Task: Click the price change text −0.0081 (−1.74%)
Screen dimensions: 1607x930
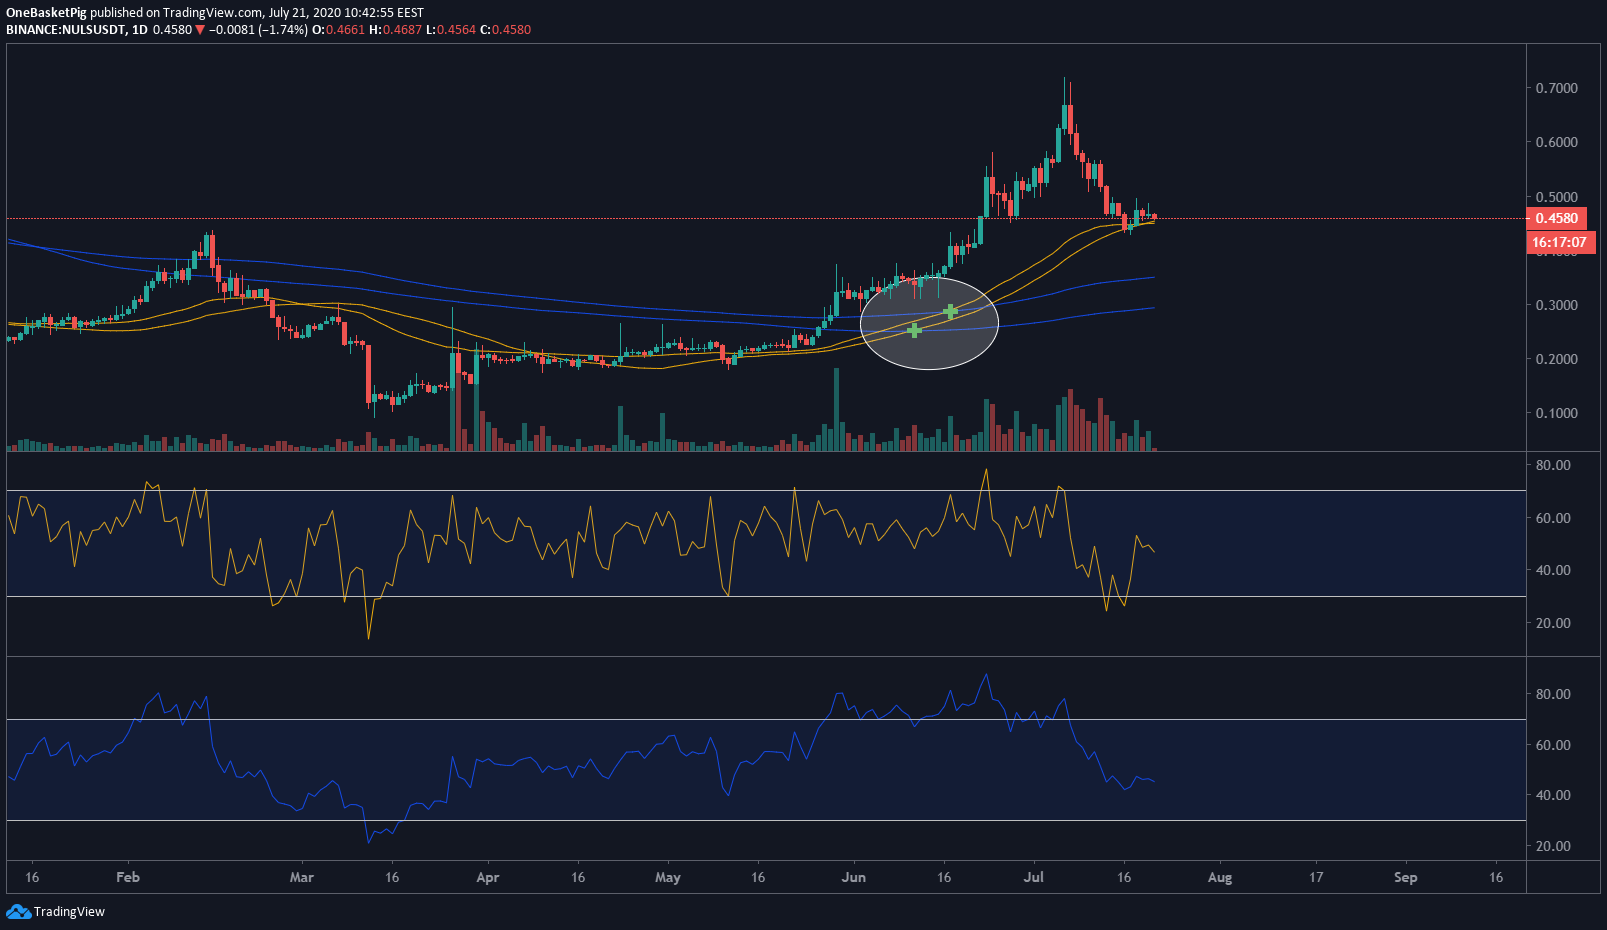Action: tap(258, 30)
